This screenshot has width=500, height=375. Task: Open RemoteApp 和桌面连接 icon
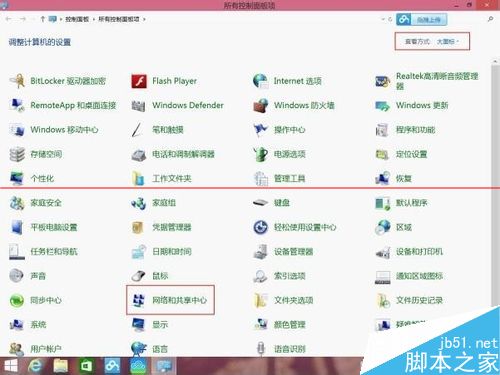(17, 105)
